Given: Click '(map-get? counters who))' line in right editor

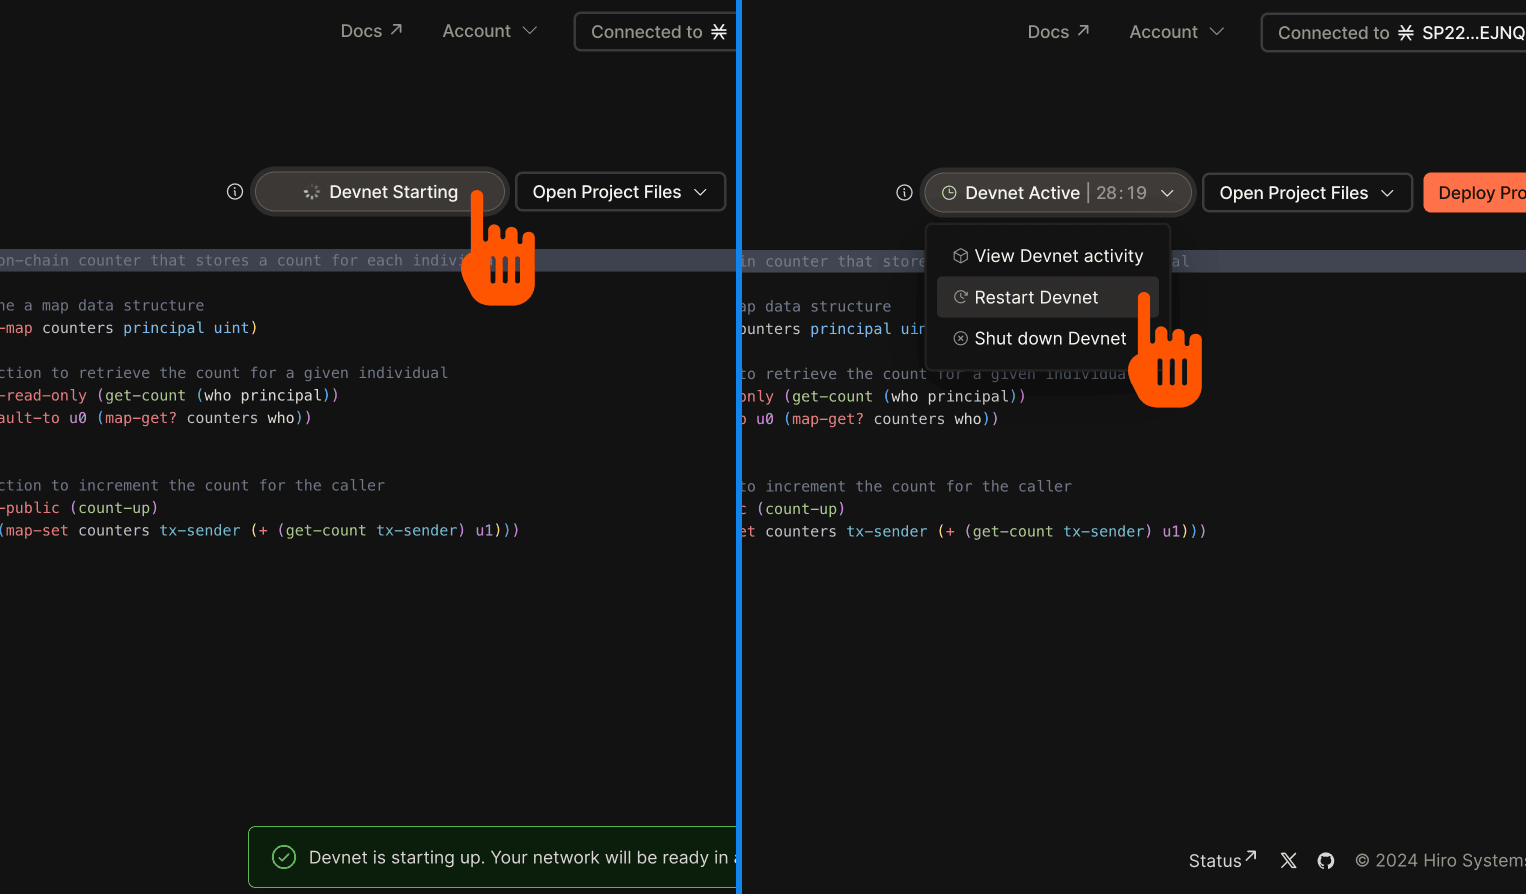Looking at the screenshot, I should coord(892,418).
